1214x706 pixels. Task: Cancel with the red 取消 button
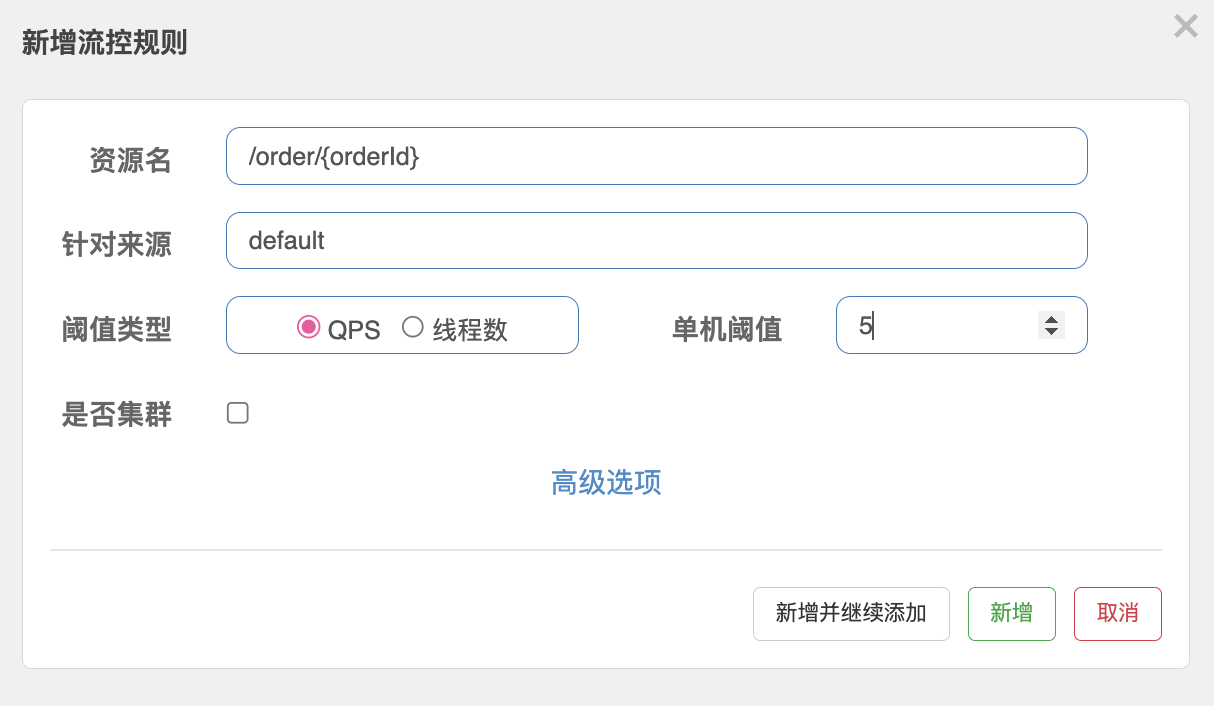coord(1117,613)
